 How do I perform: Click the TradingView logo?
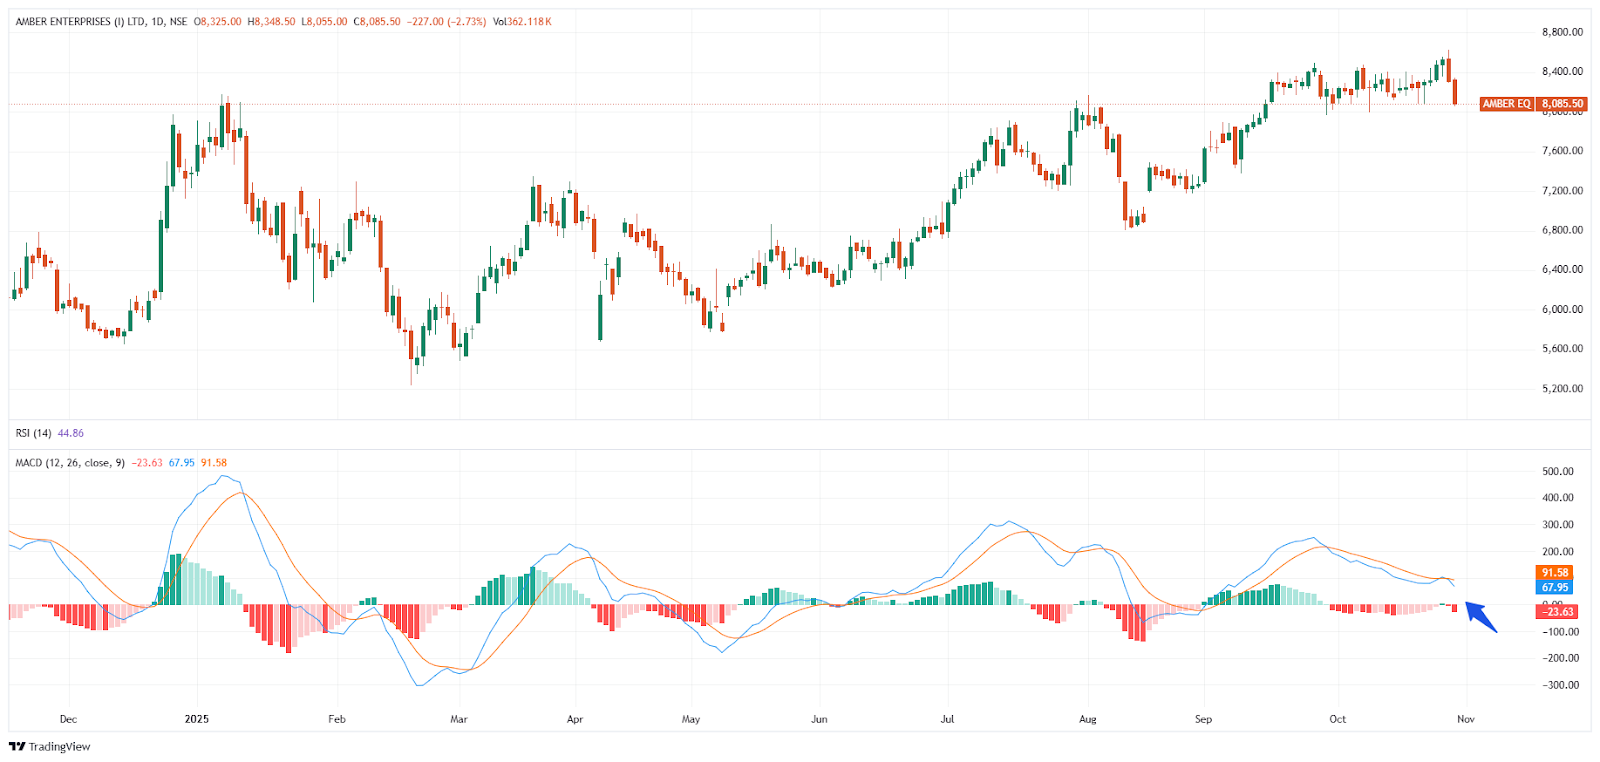click(50, 746)
